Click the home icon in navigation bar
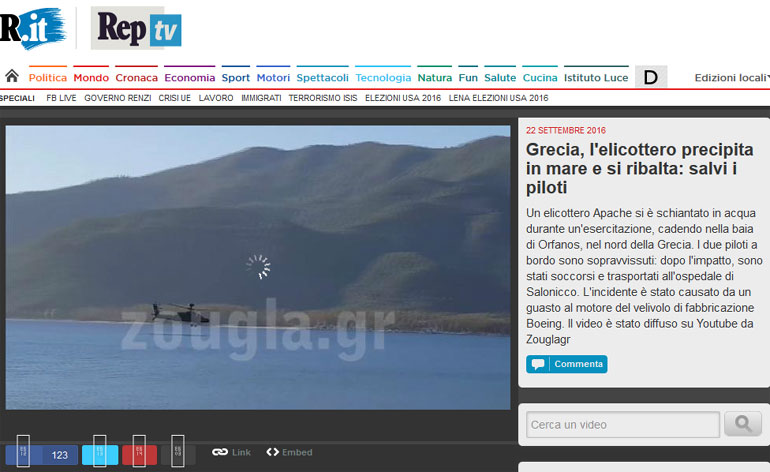 click(12, 77)
